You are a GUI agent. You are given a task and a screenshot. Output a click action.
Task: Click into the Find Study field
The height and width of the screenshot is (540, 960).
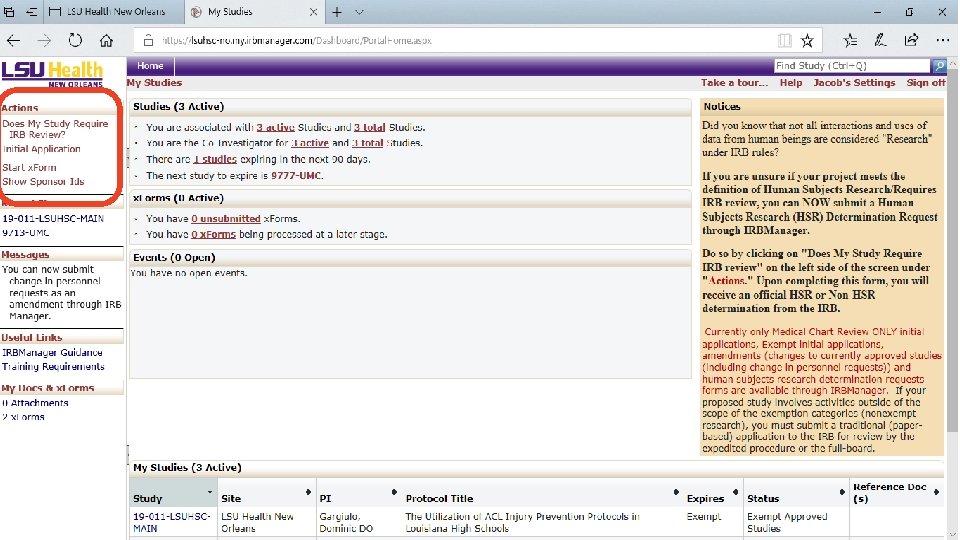coord(852,66)
